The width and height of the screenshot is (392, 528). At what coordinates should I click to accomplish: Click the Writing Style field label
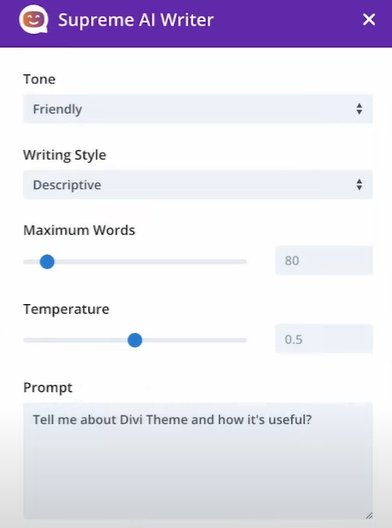point(65,155)
